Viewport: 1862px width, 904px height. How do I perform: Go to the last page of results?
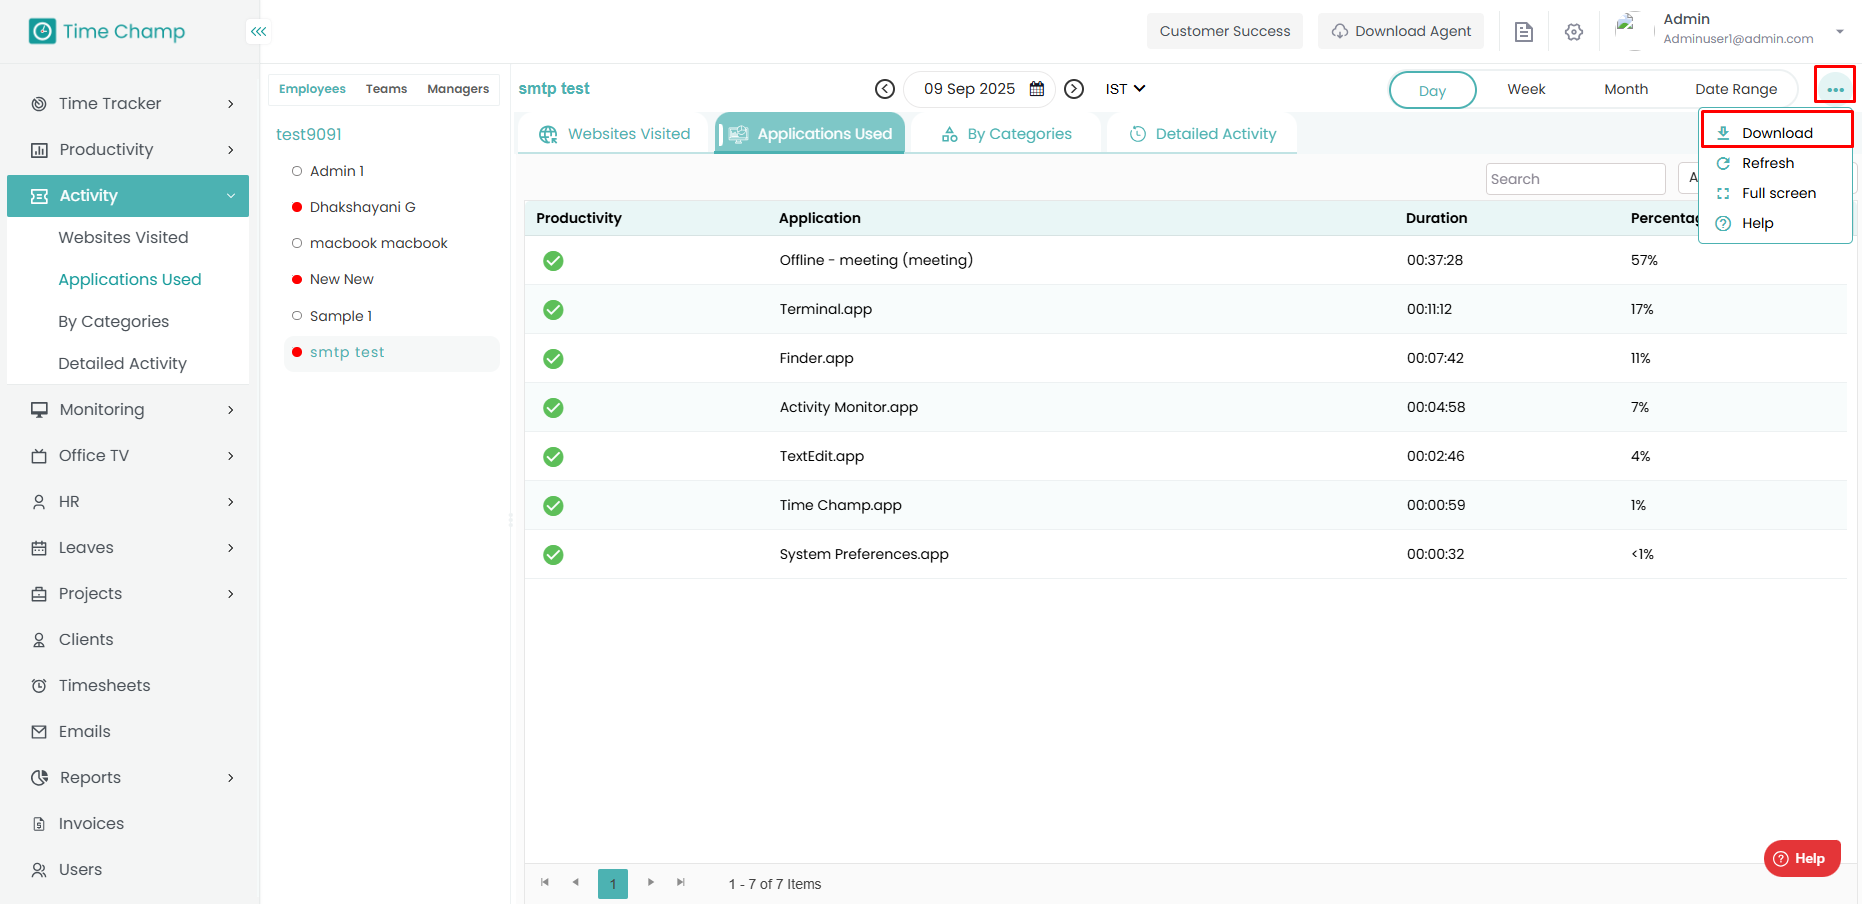[x=681, y=883]
